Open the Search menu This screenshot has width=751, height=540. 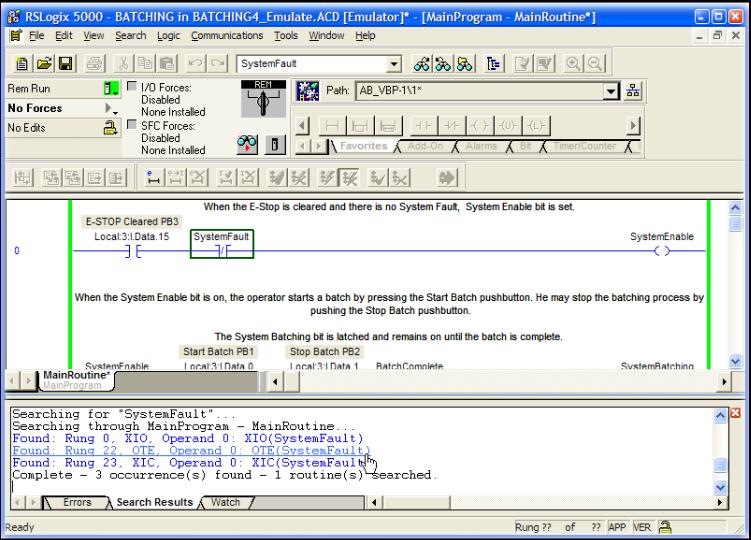click(130, 35)
